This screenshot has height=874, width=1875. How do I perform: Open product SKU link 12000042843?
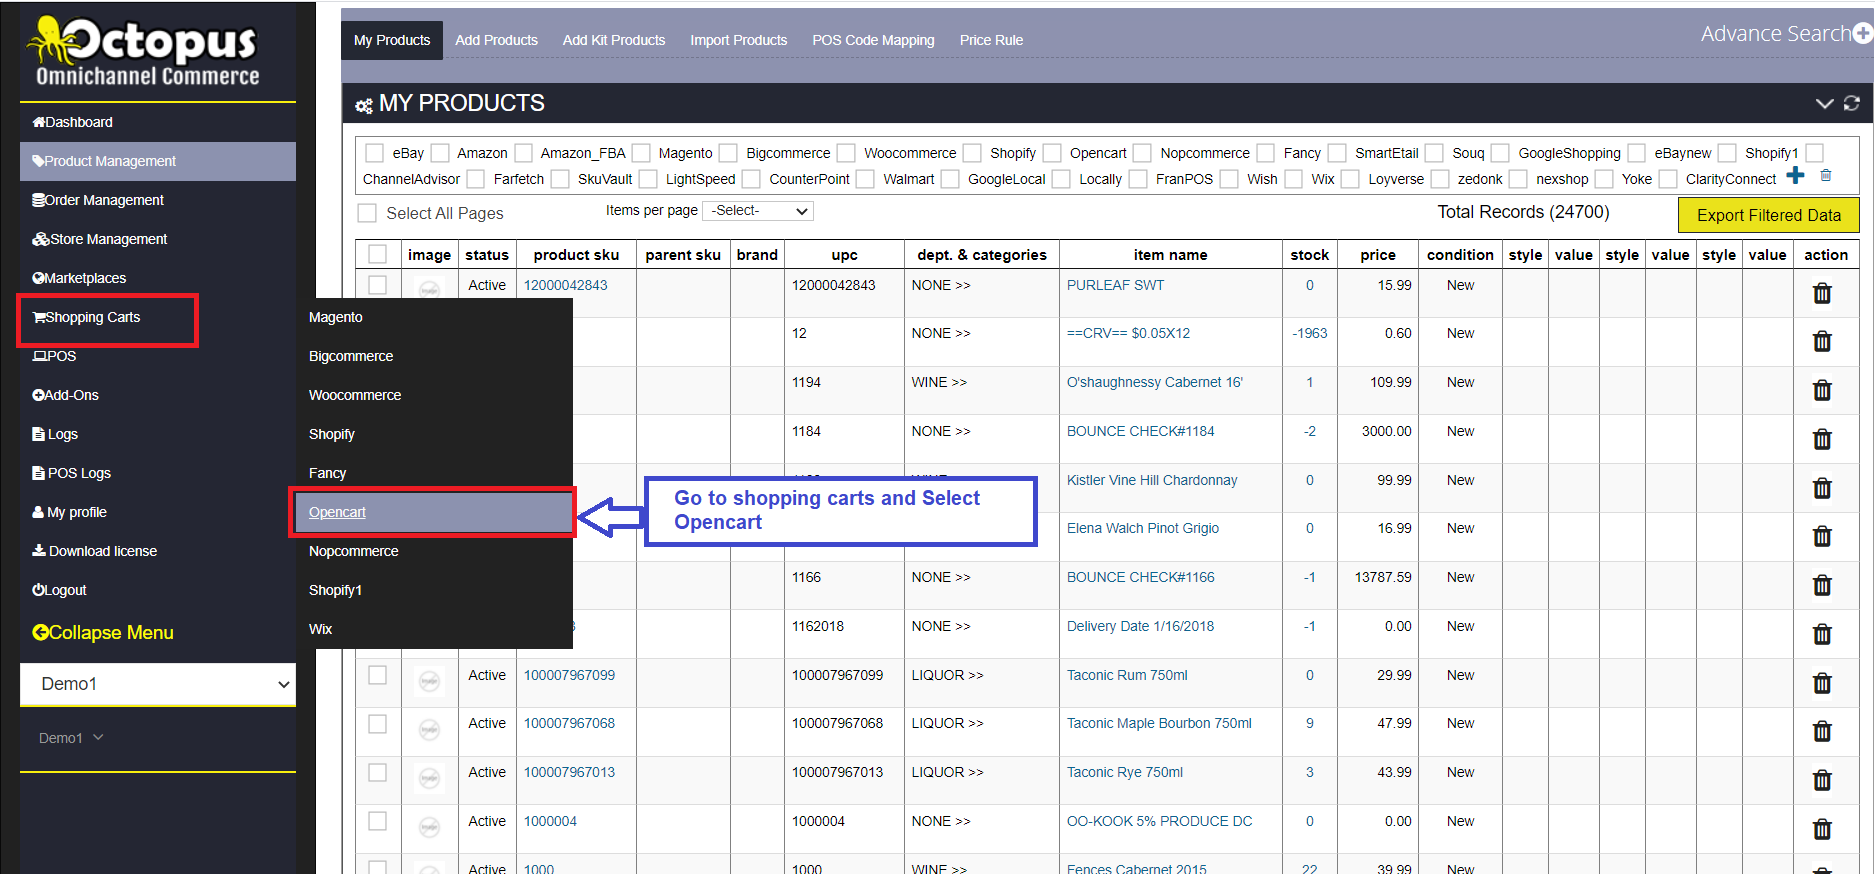[566, 285]
